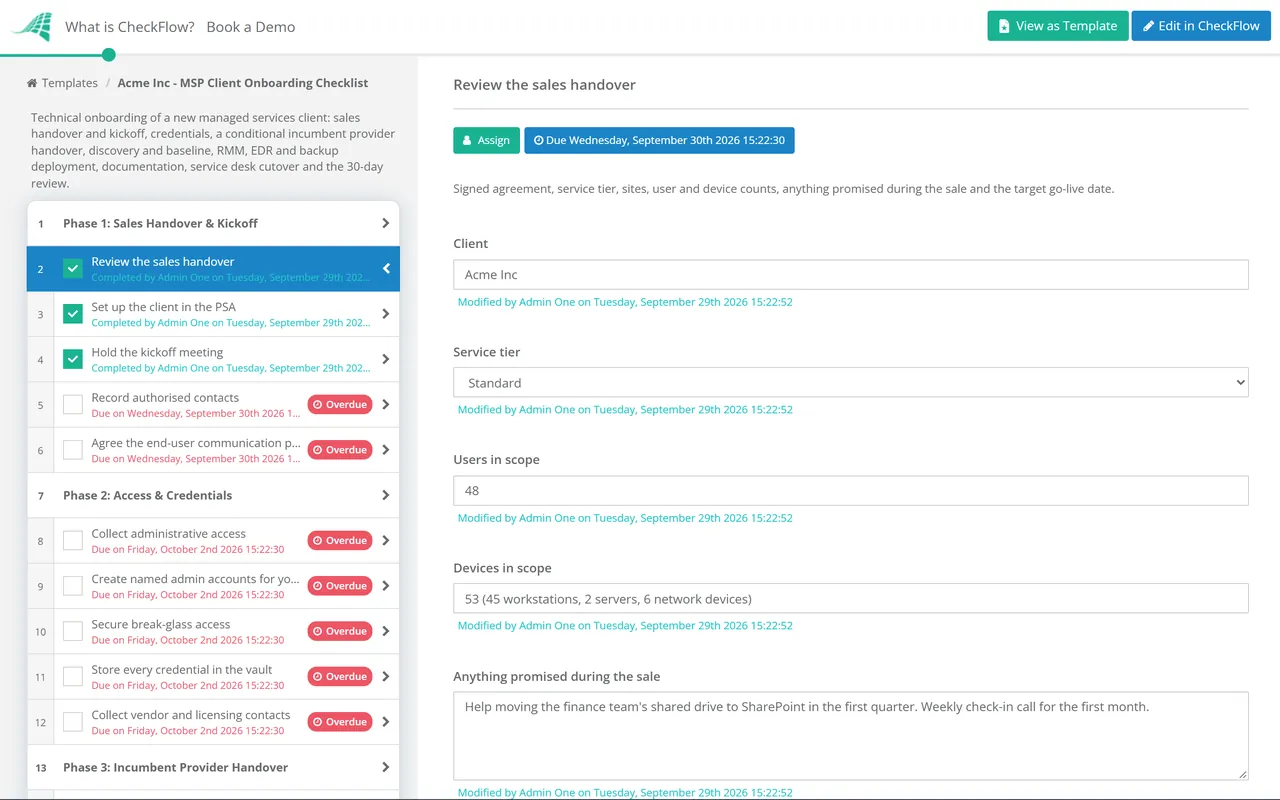This screenshot has height=800, width=1280.
Task: Click the Devices in scope field
Action: [x=851, y=599]
